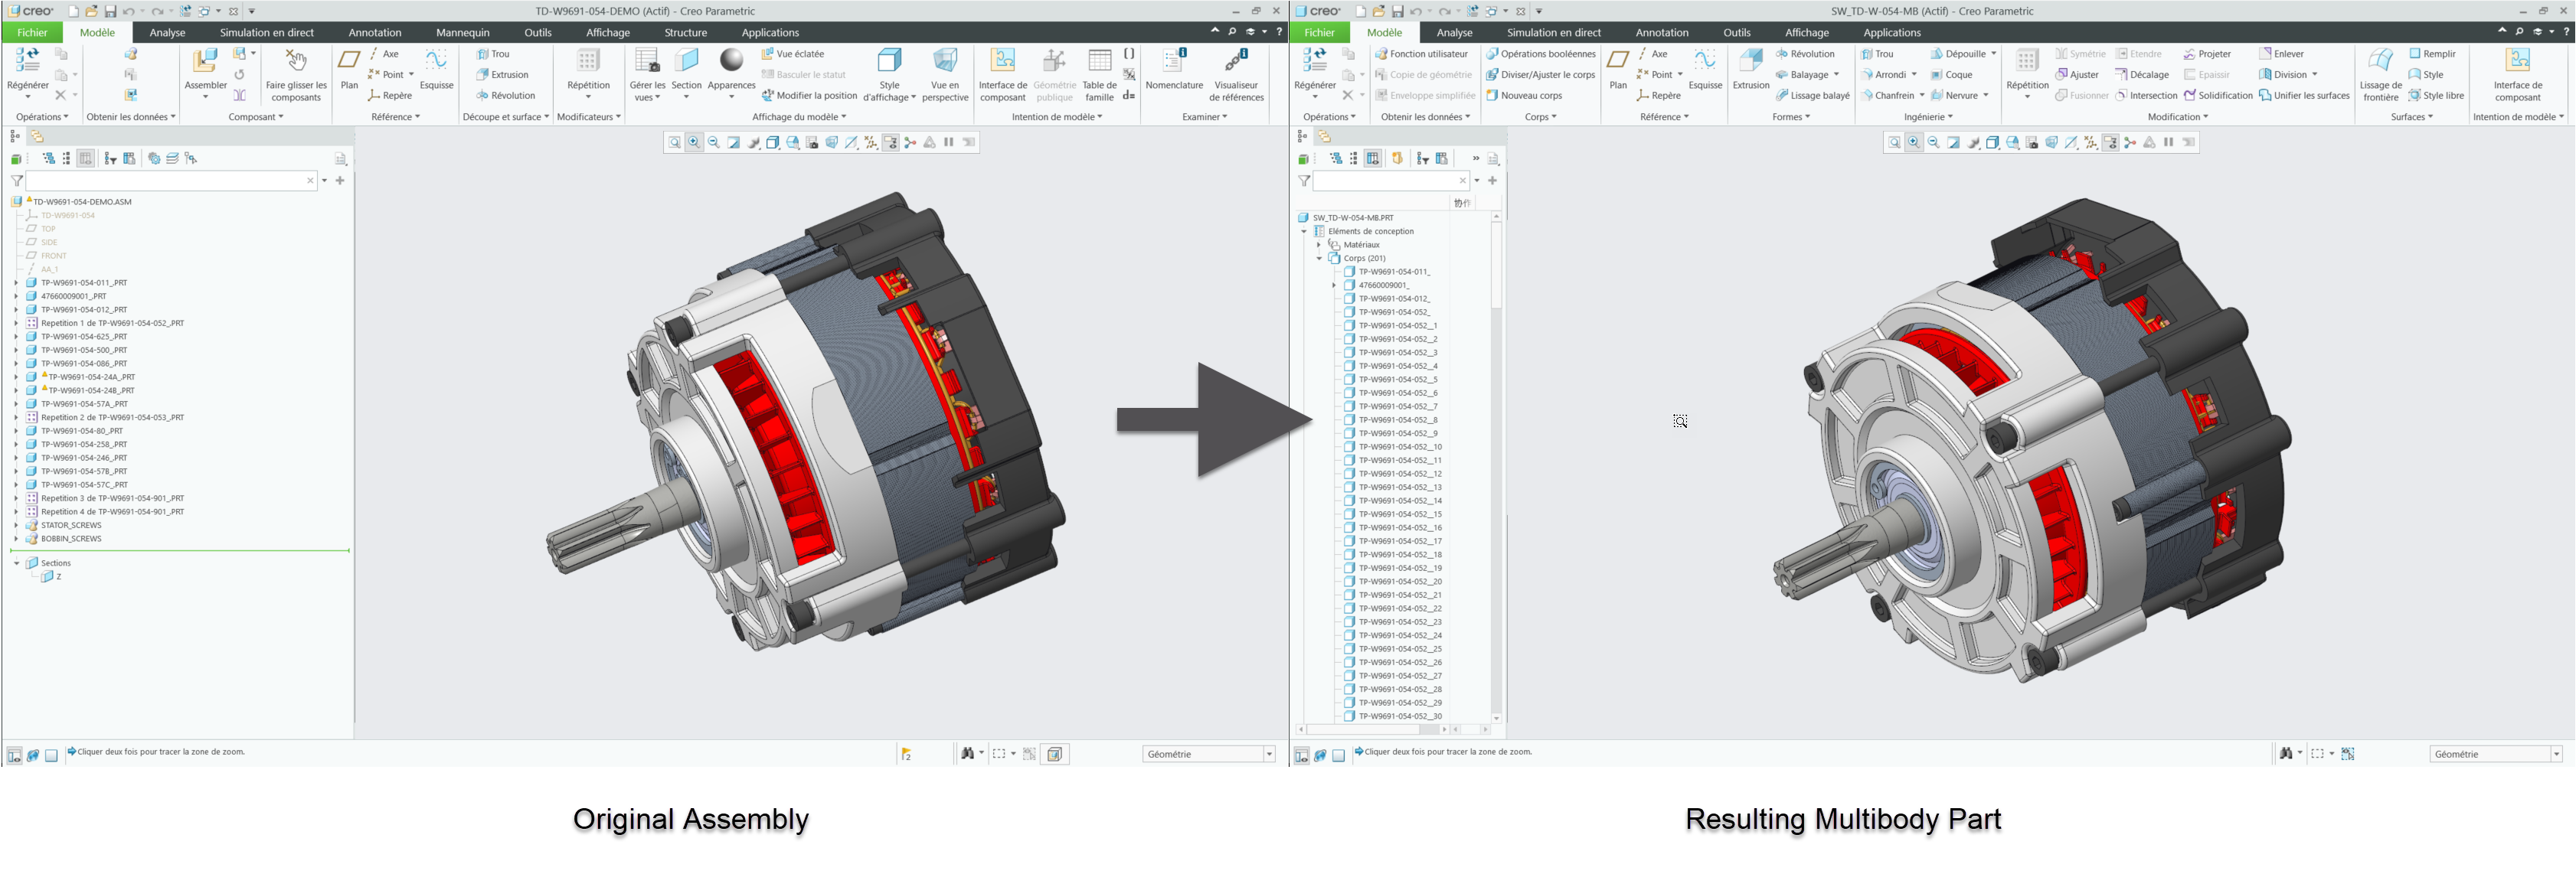Click 'Vue éclatée' in left ribbon

(x=792, y=54)
